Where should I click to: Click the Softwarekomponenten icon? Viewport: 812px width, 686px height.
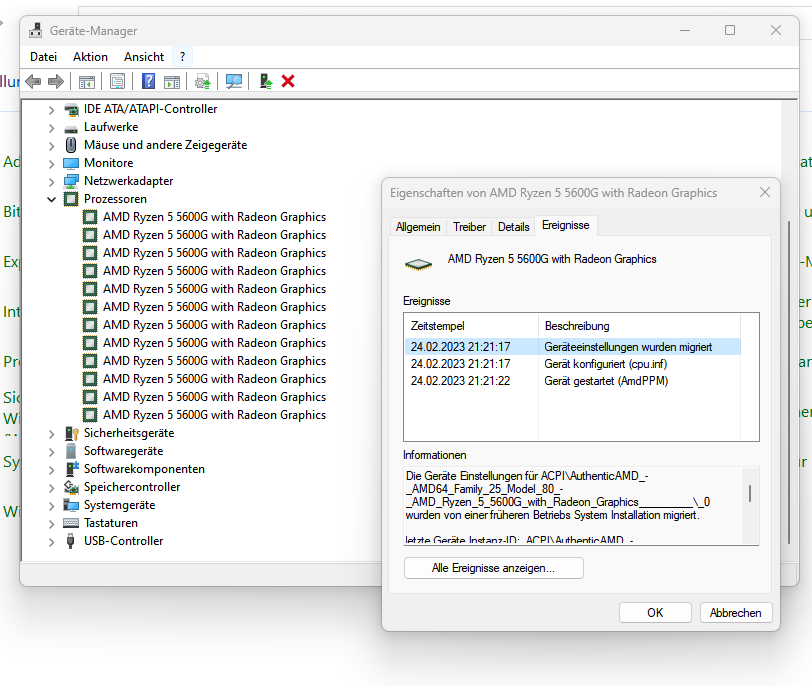click(71, 469)
